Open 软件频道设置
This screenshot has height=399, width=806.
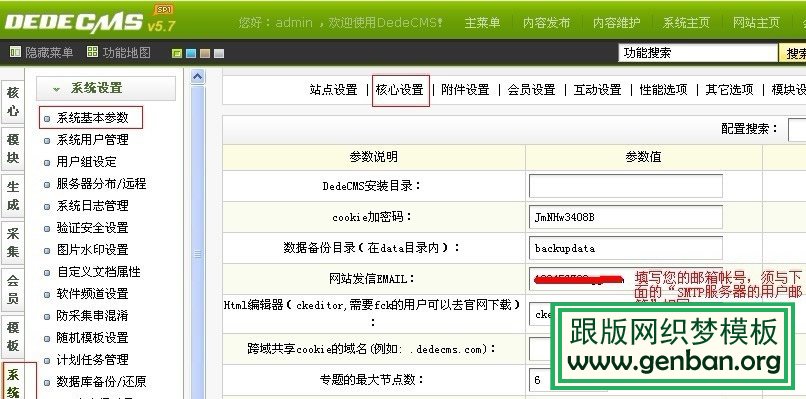(x=93, y=294)
